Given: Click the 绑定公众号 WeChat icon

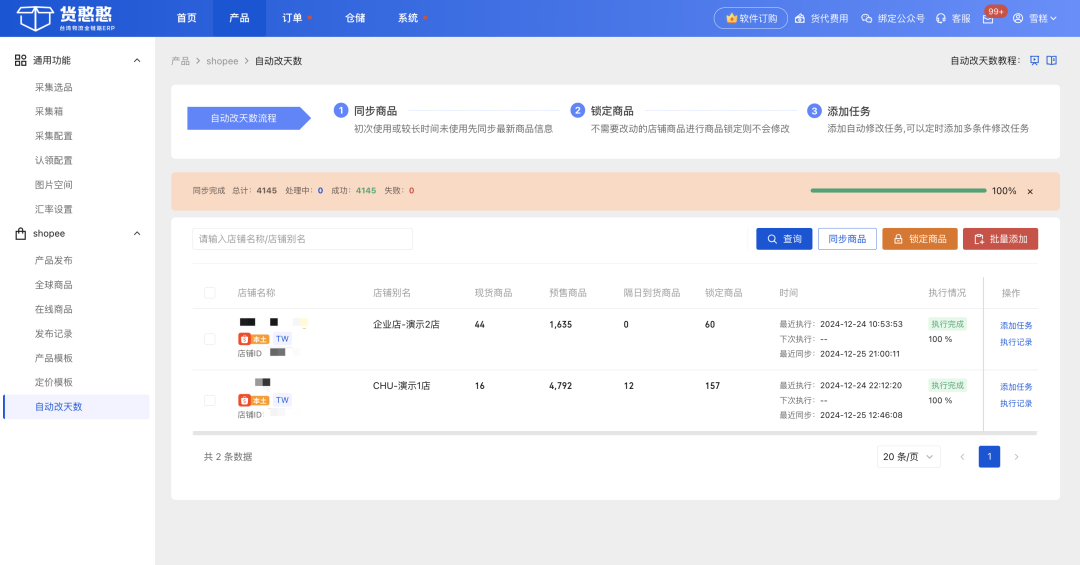Looking at the screenshot, I should tap(866, 19).
